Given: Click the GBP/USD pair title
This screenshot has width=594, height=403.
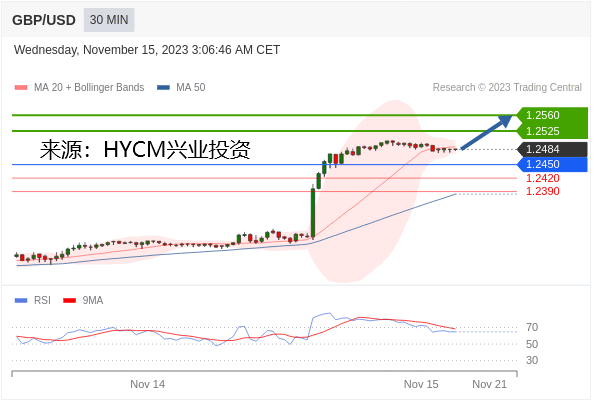Looking at the screenshot, I should [44, 20].
